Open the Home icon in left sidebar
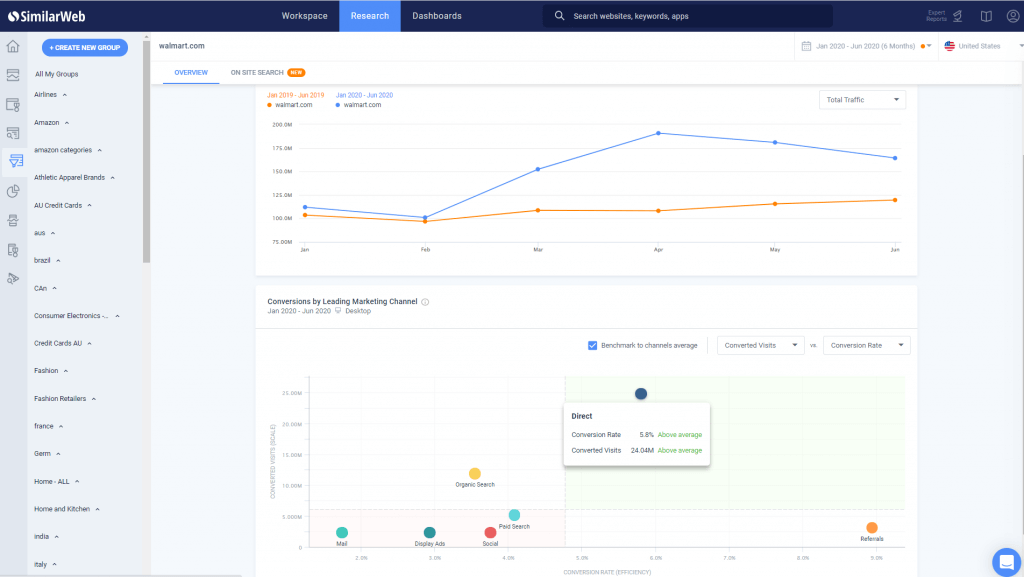 (11, 46)
